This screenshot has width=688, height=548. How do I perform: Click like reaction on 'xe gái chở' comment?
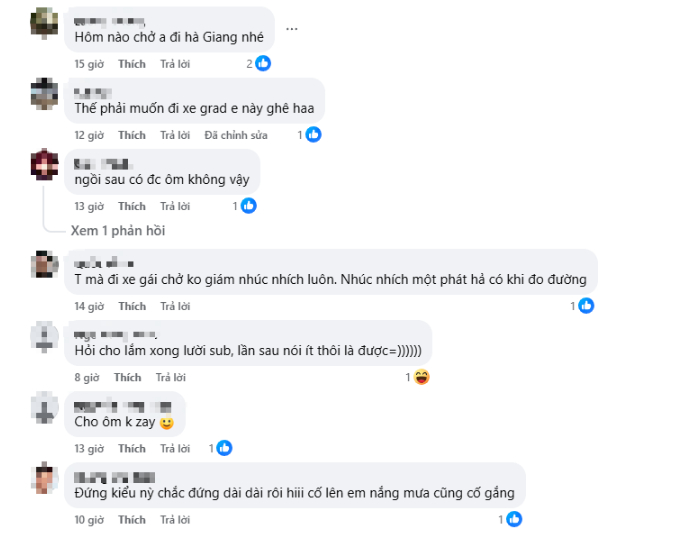586,306
